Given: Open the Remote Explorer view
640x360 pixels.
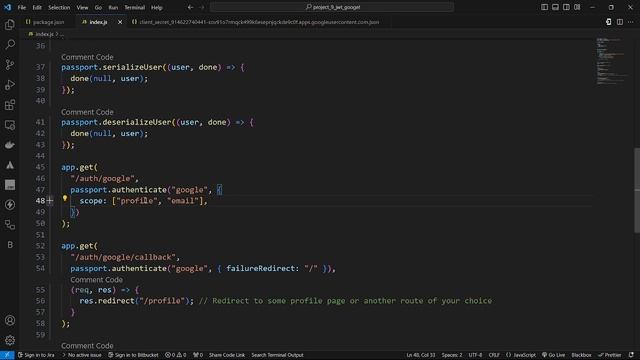Looking at the screenshot, I should pyautogui.click(x=10, y=125).
